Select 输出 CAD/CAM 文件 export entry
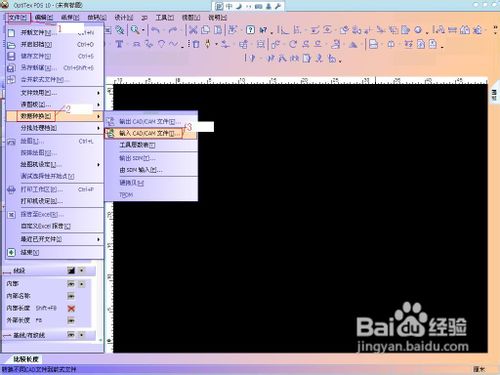The image size is (500, 375). (x=151, y=122)
